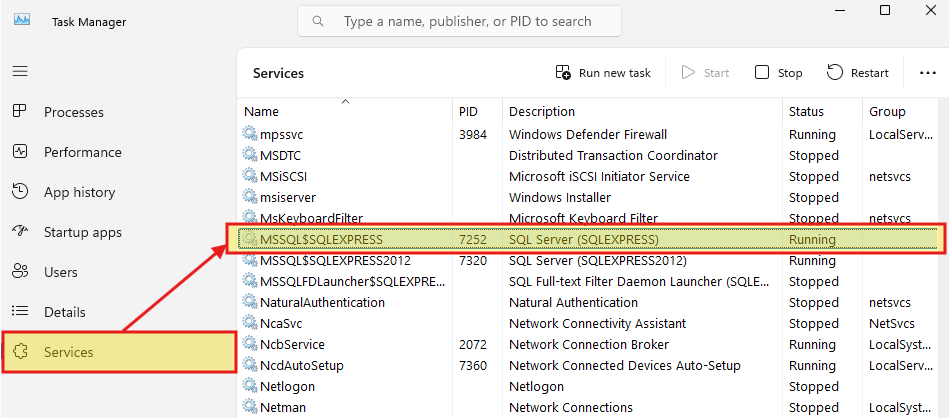The width and height of the screenshot is (949, 418).
Task: Sort by the Status column header
Action: point(806,111)
